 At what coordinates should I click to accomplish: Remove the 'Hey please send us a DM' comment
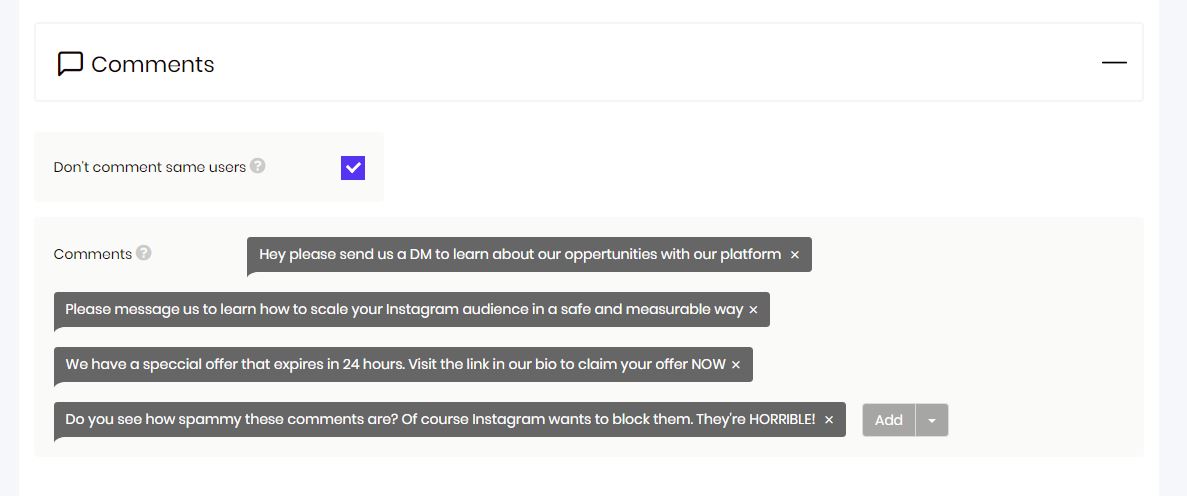795,255
